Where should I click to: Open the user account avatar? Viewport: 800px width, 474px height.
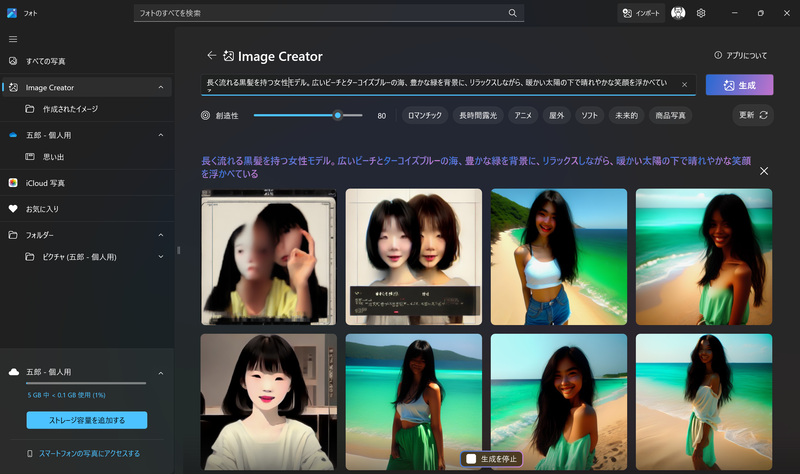pos(678,13)
